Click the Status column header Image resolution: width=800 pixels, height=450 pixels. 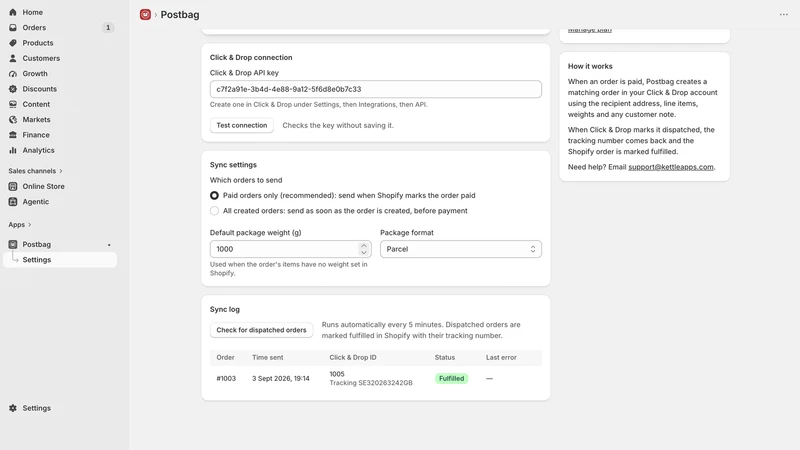click(445, 358)
